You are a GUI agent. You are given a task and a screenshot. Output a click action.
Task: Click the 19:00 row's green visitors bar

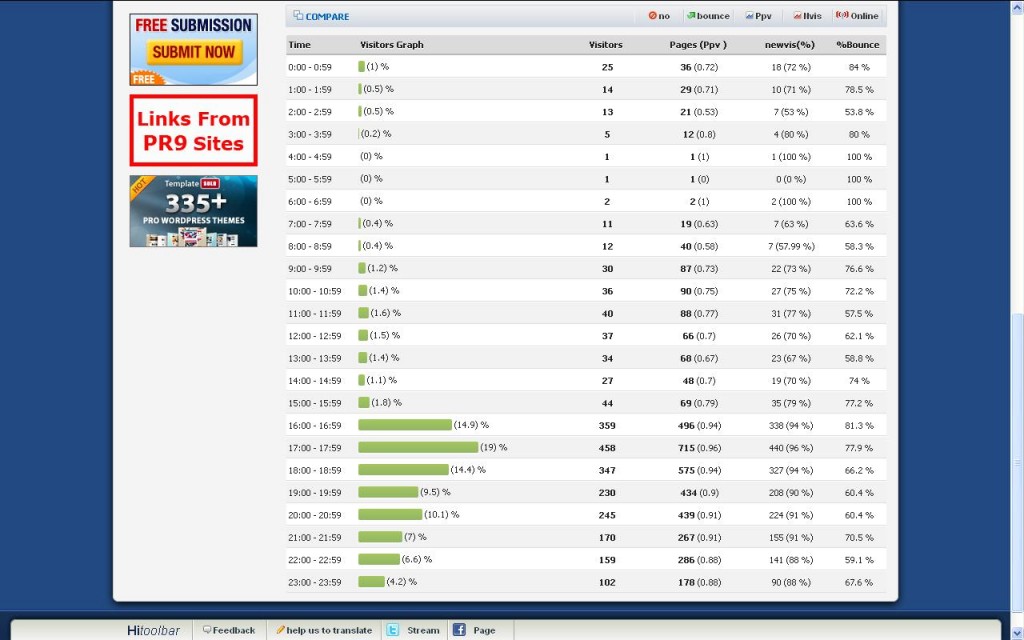pos(388,492)
